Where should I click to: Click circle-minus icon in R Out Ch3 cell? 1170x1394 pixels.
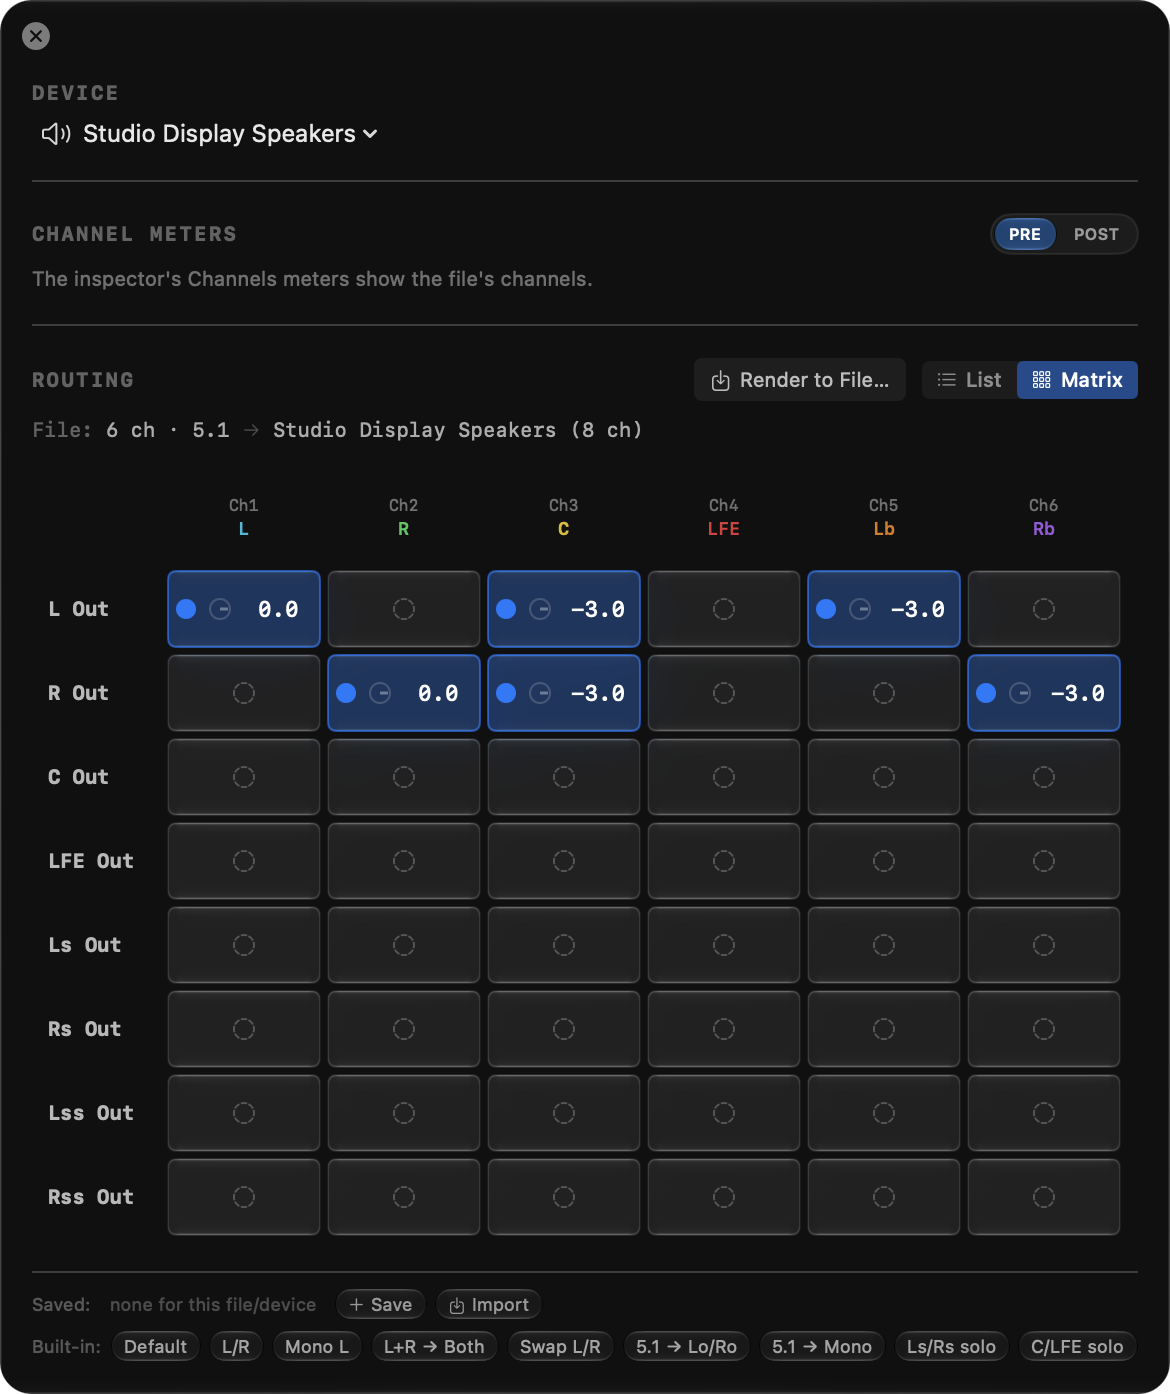point(540,693)
